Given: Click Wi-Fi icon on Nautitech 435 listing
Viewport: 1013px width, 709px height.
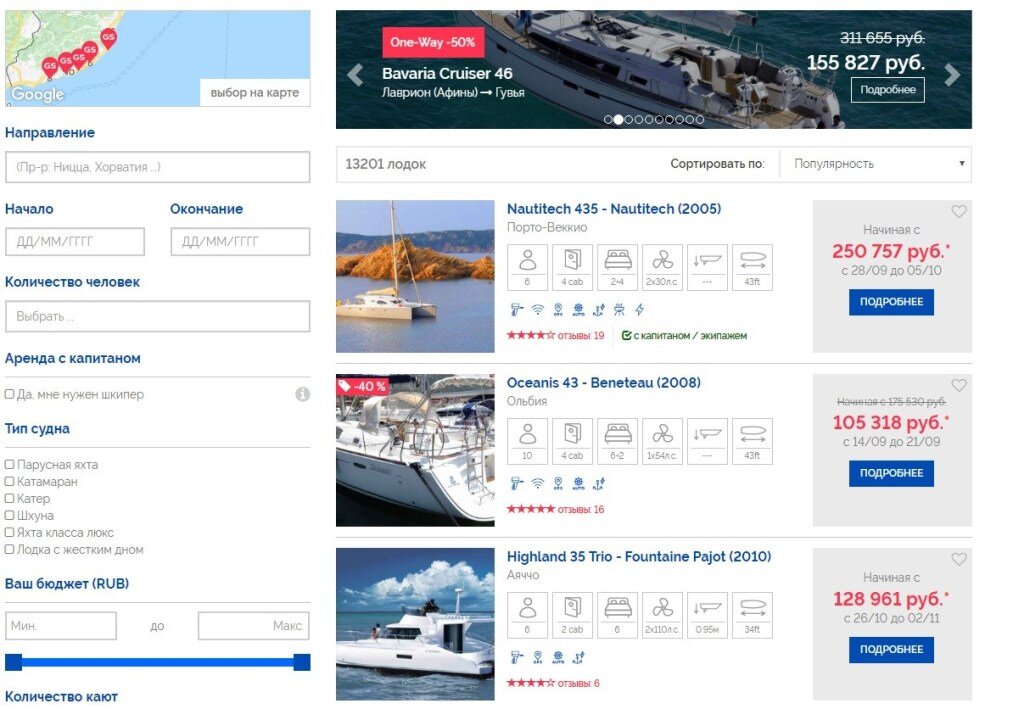Looking at the screenshot, I should point(538,310).
